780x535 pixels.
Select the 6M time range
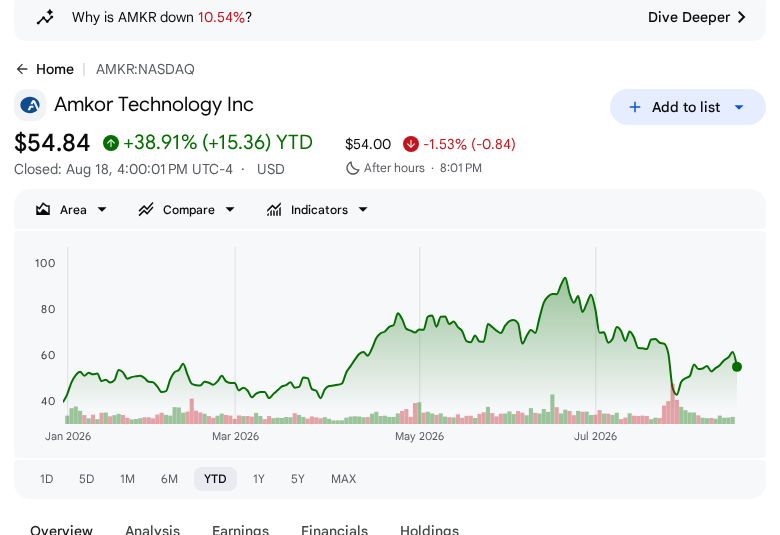click(169, 479)
